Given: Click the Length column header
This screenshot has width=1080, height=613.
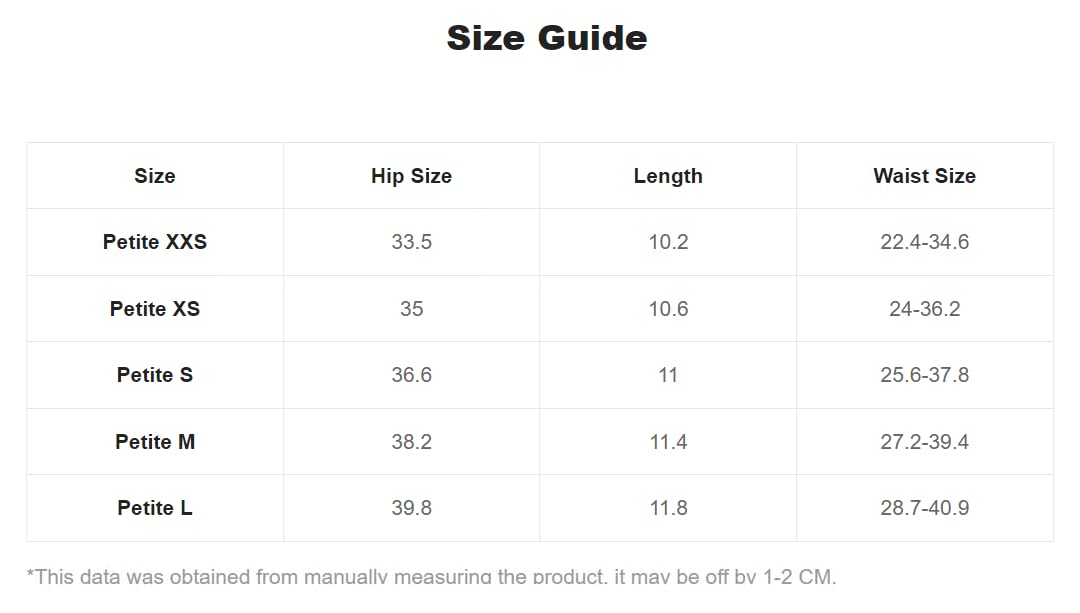Looking at the screenshot, I should pyautogui.click(x=668, y=176).
